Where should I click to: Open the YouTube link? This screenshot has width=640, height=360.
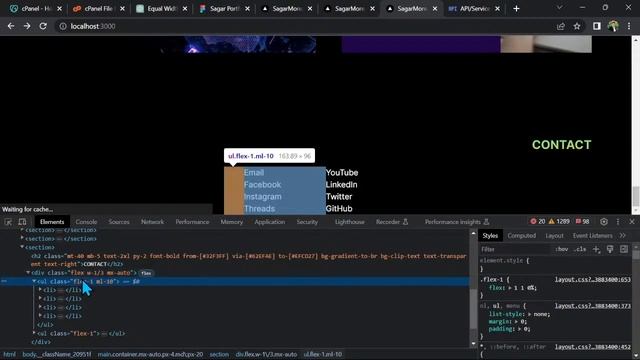[x=342, y=173]
